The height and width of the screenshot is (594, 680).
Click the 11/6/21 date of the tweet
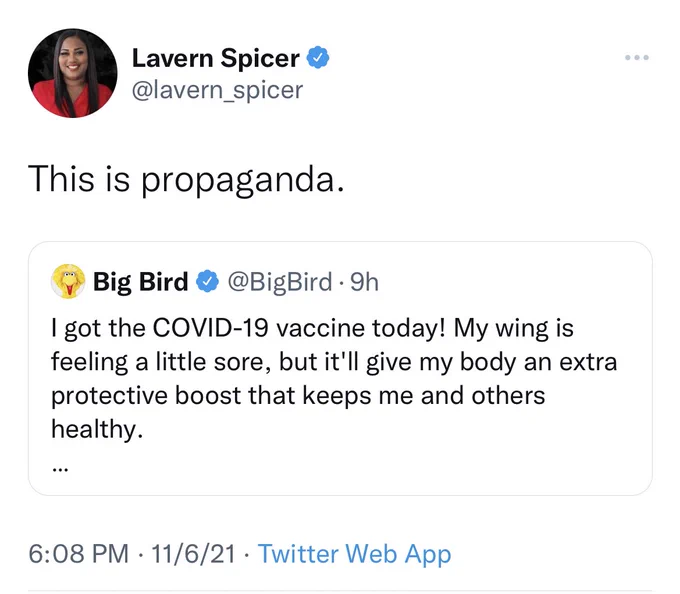tap(193, 554)
